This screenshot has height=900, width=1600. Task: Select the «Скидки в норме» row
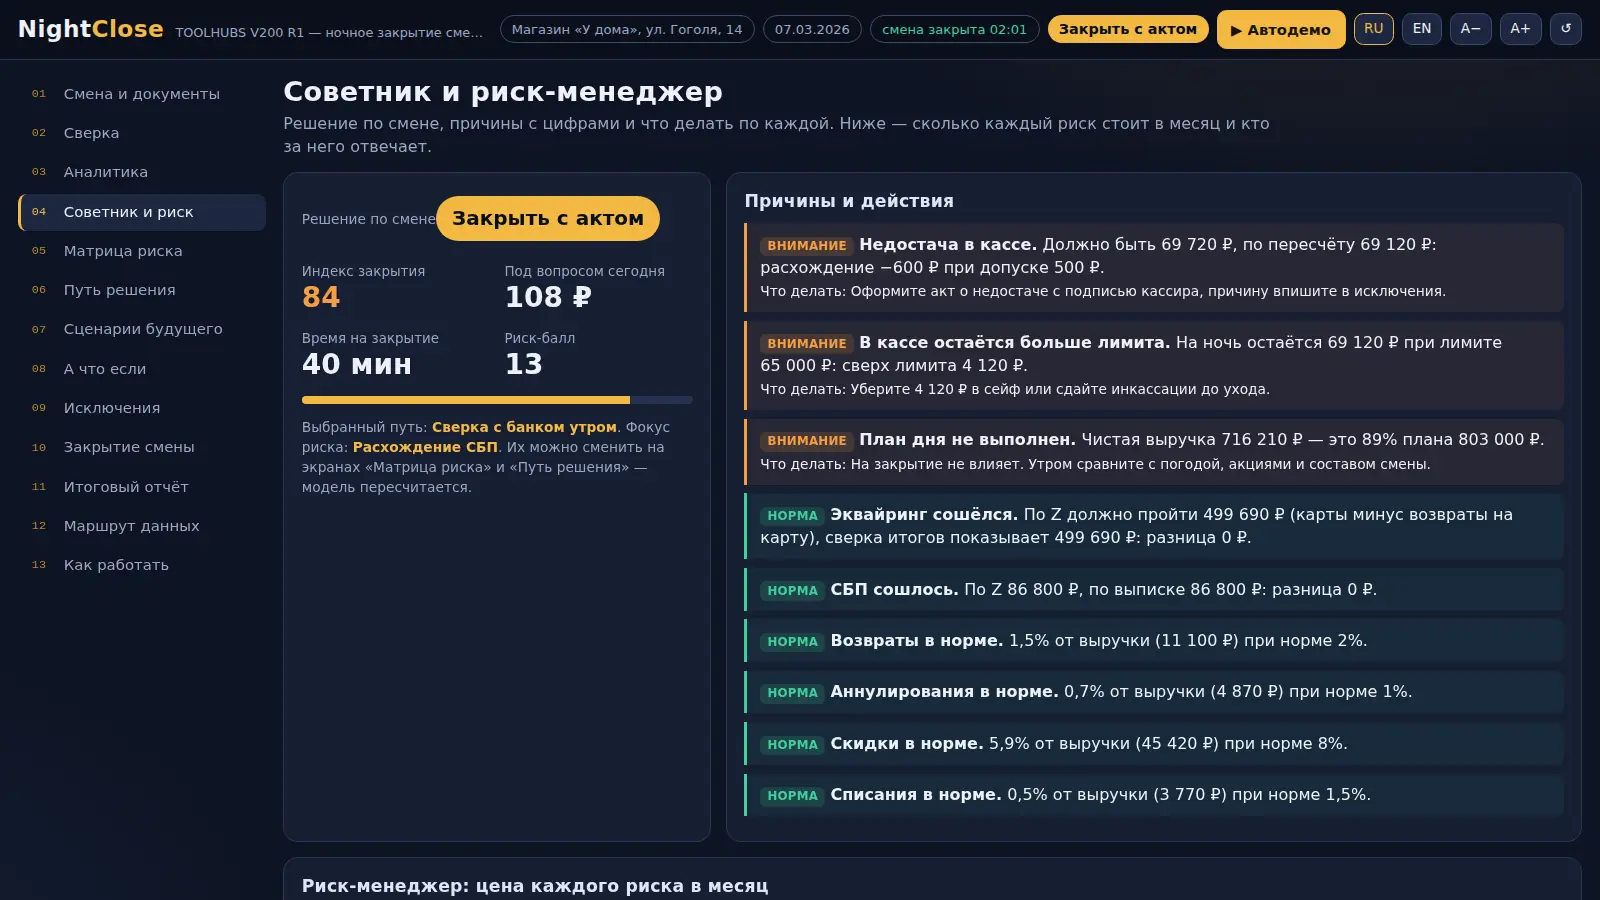[x=1154, y=744]
